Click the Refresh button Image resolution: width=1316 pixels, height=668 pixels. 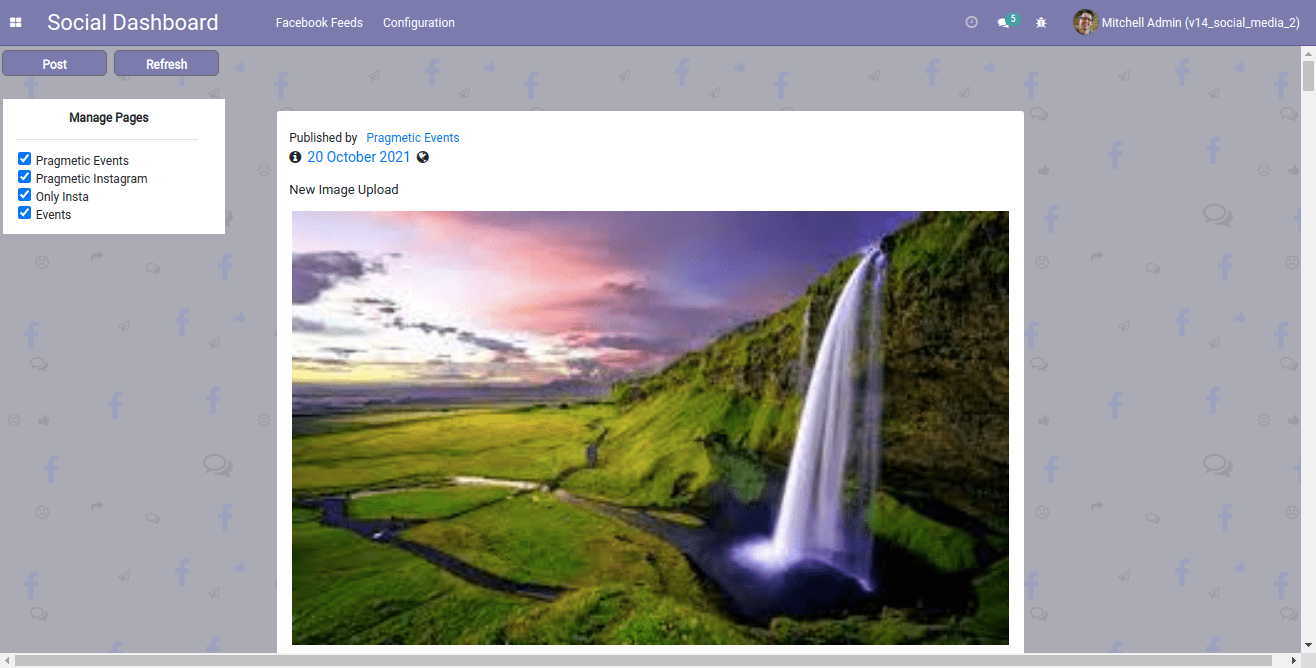(x=166, y=64)
